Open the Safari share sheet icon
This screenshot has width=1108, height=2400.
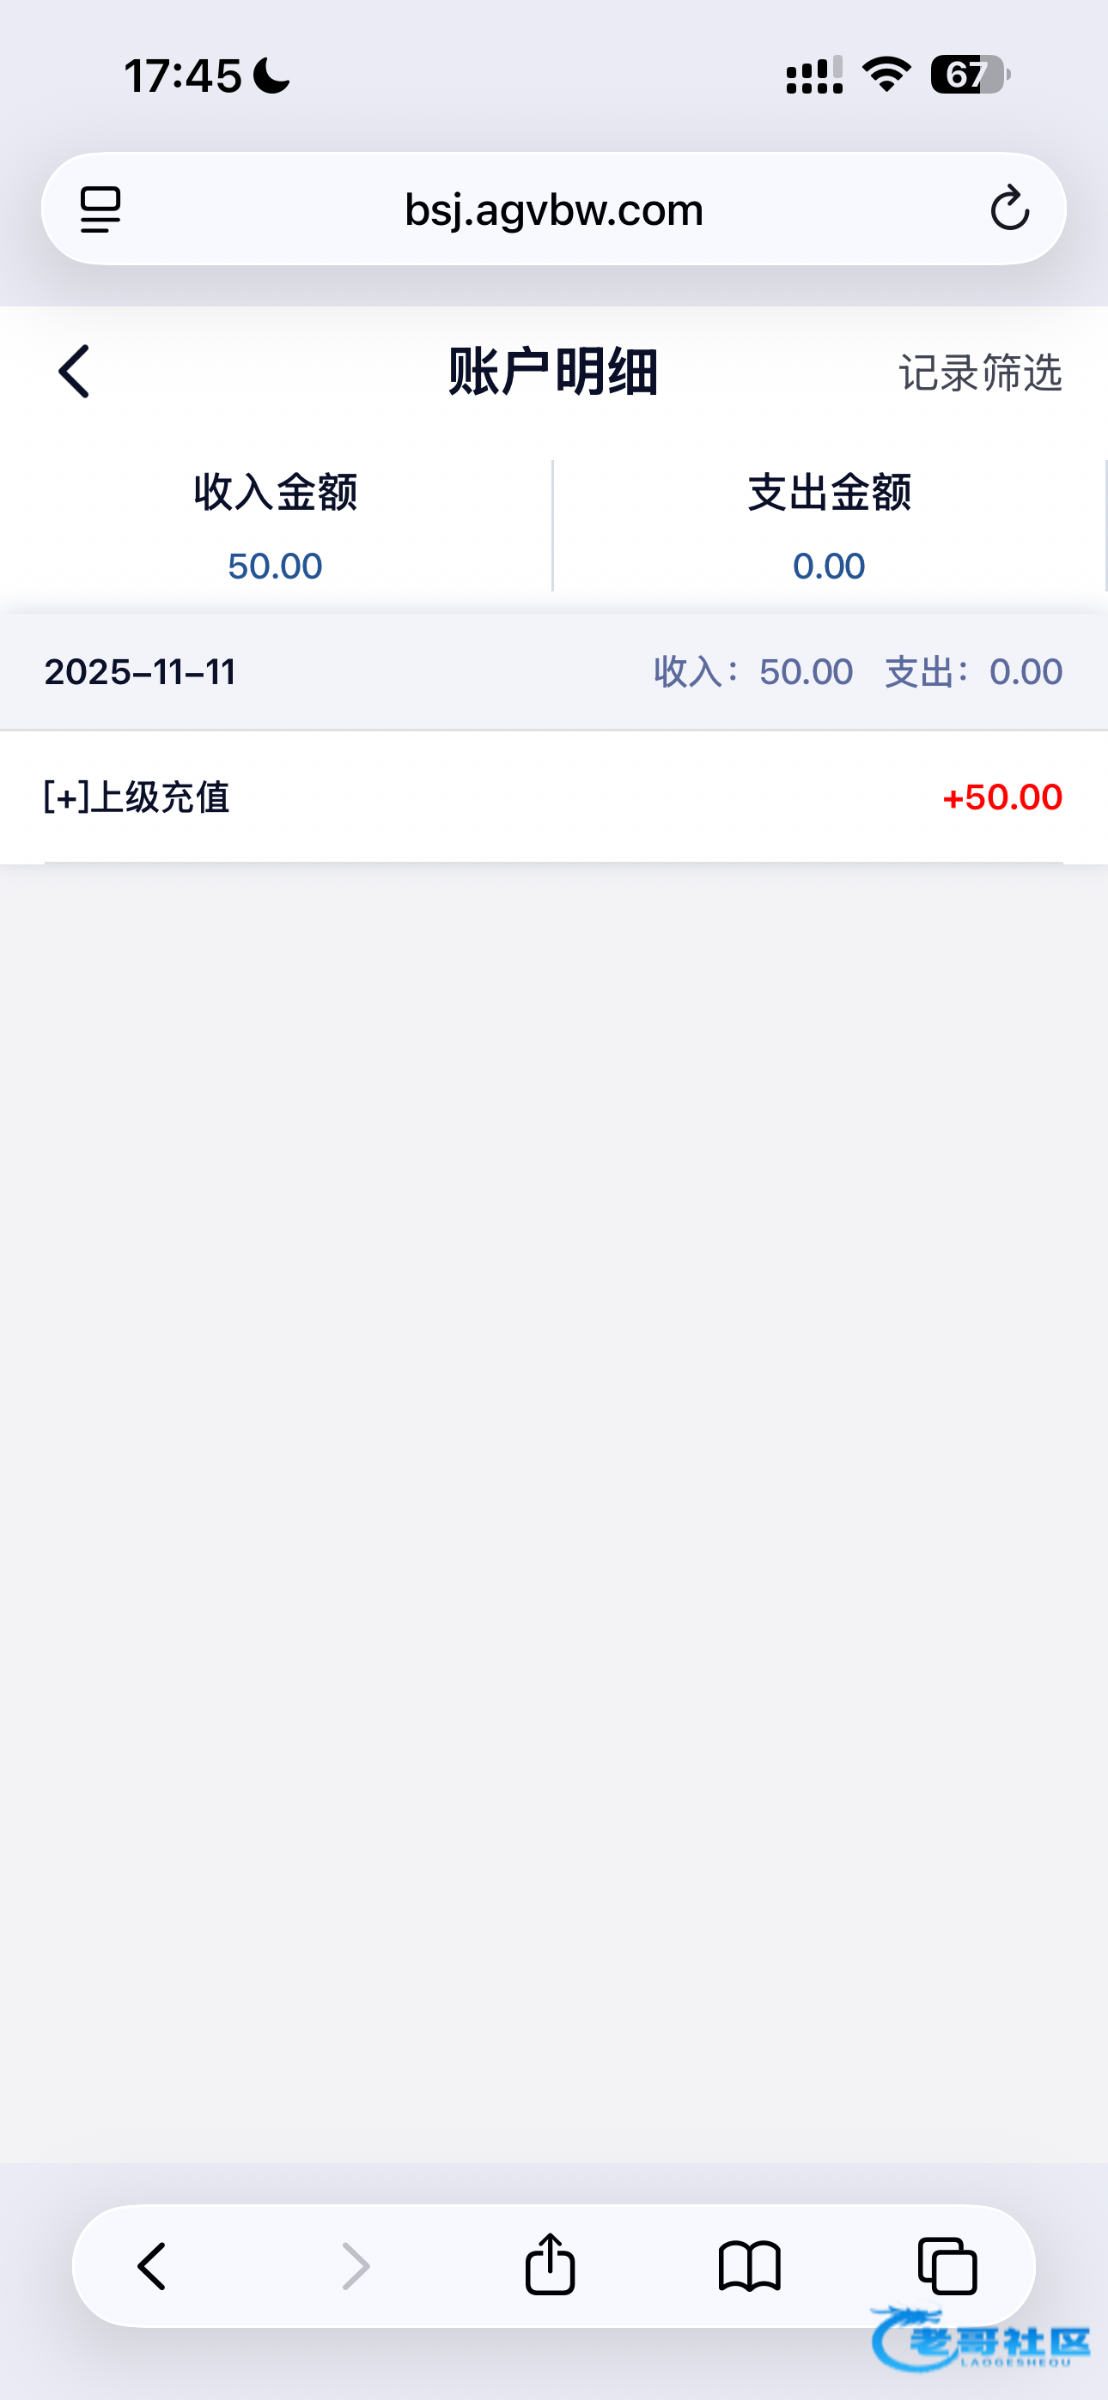pyautogui.click(x=550, y=2265)
